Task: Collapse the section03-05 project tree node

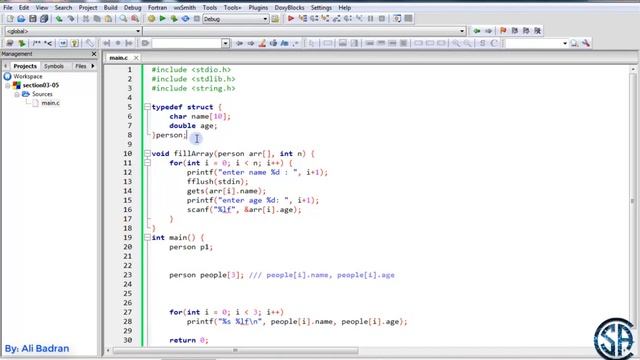Action: 8,85
